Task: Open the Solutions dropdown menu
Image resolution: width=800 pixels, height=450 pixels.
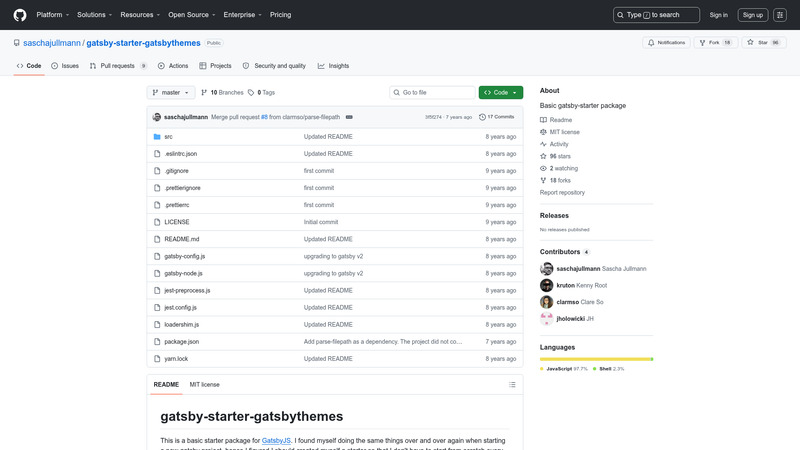Action: tap(94, 15)
